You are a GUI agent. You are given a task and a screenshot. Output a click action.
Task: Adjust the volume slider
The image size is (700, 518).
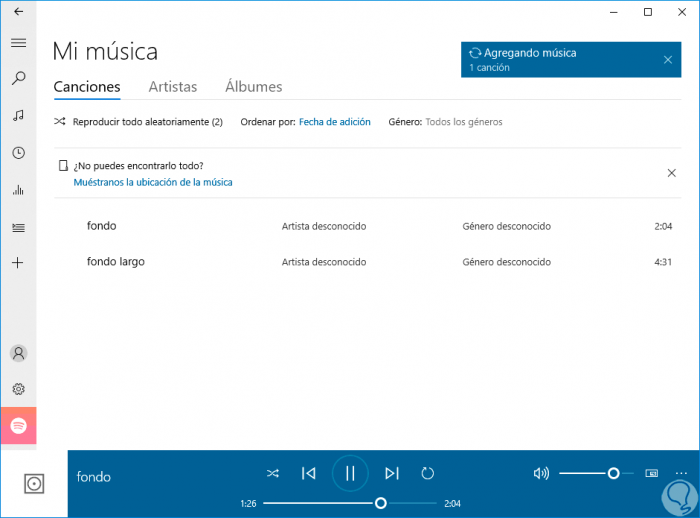click(596, 473)
